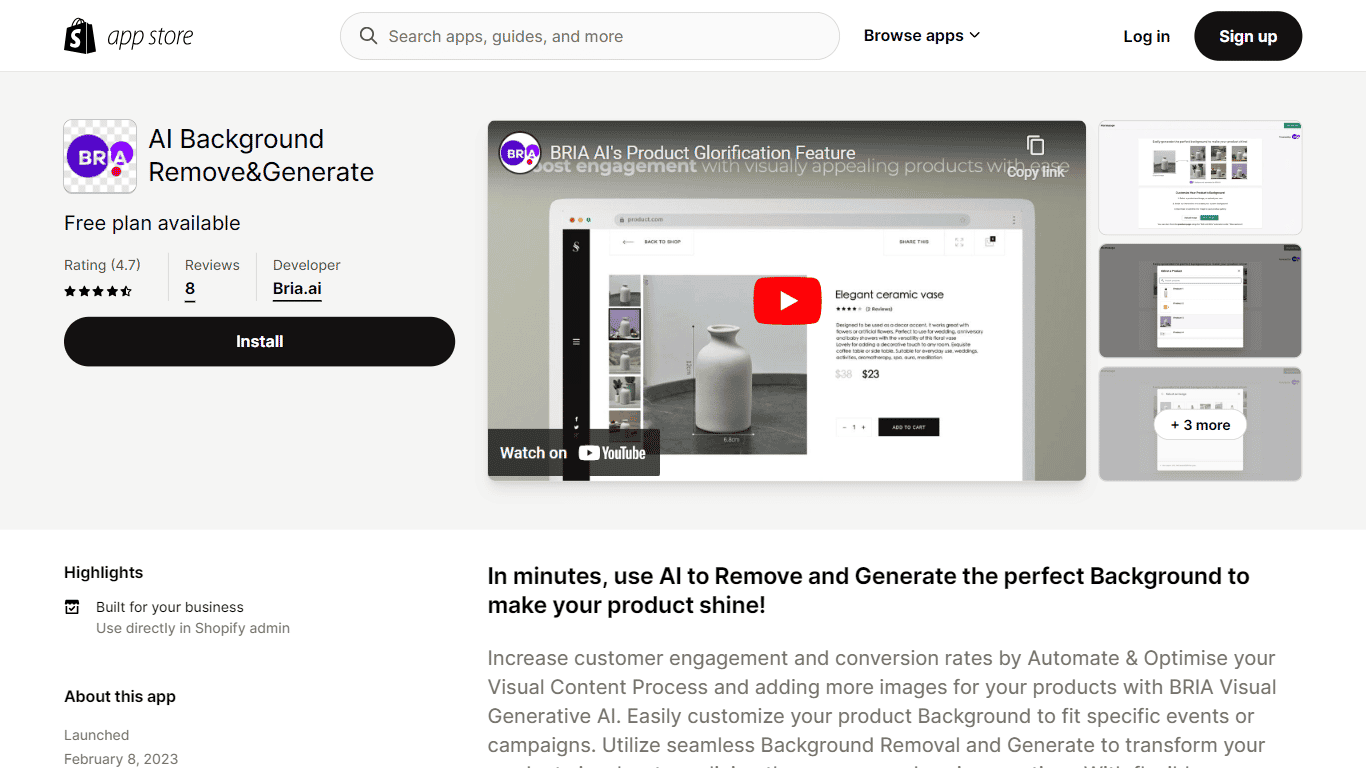Open the Browse apps dropdown
The width and height of the screenshot is (1366, 768).
click(x=913, y=35)
